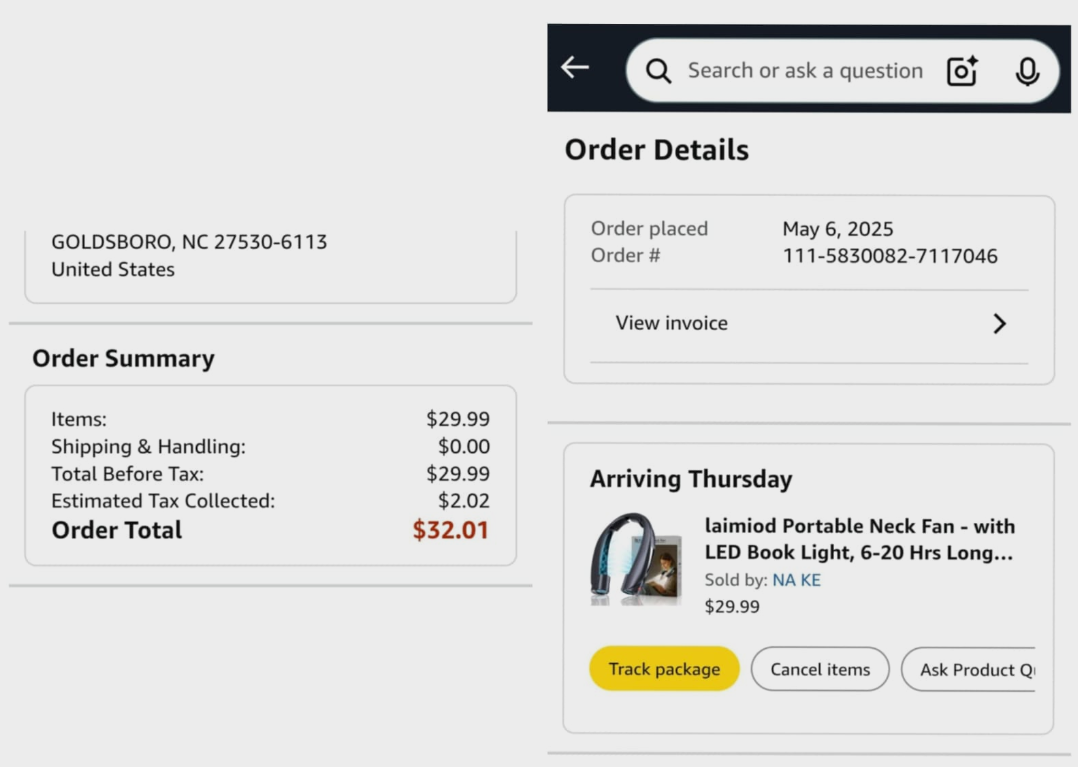Open the laimiod Portable Neck Fan title

click(859, 539)
